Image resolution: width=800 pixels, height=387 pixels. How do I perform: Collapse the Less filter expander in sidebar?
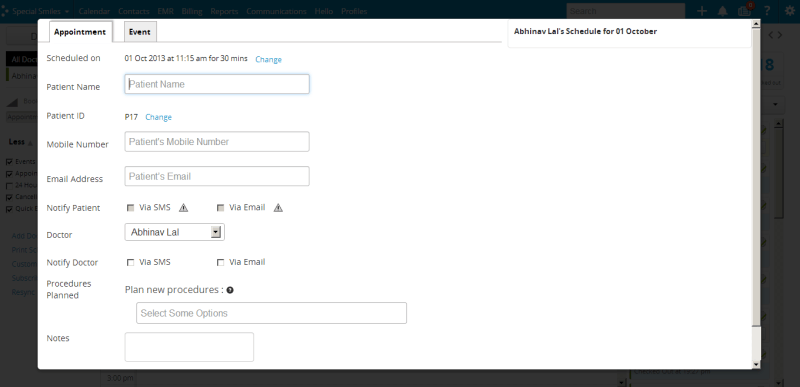[x=20, y=142]
